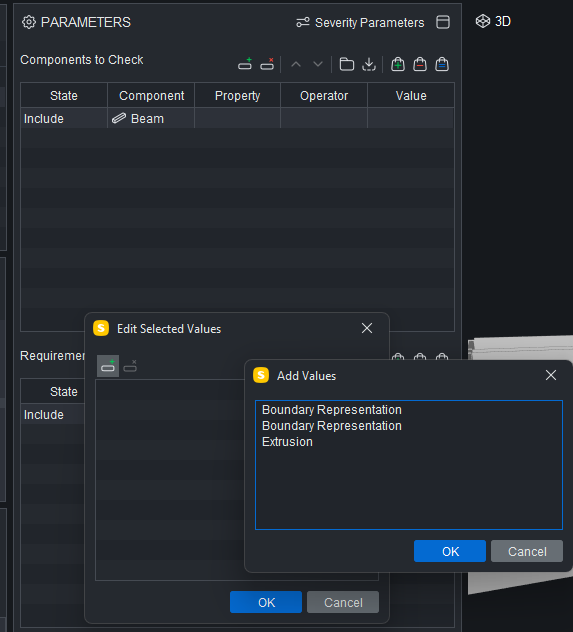The width and height of the screenshot is (573, 632).
Task: Remove from selection basket, red minus icon
Action: coord(420,64)
